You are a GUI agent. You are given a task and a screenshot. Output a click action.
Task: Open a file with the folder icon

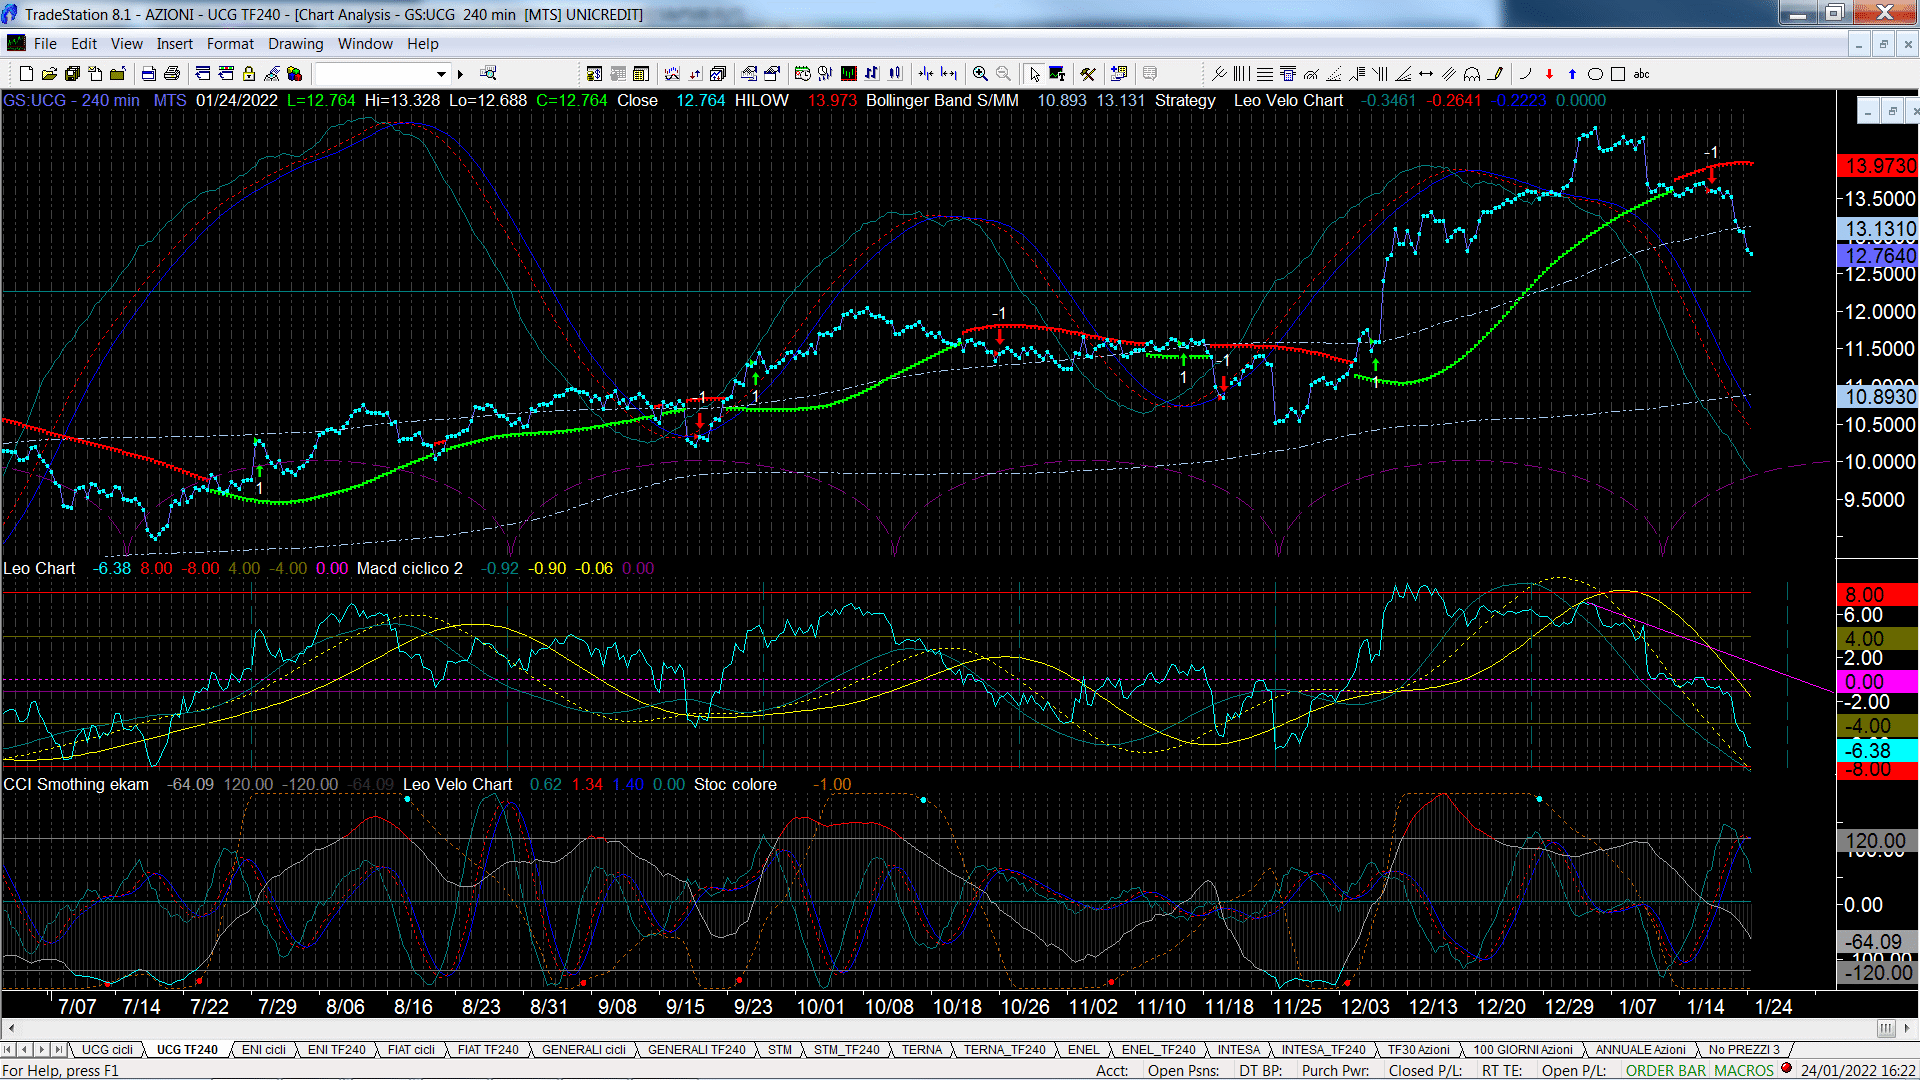(49, 74)
